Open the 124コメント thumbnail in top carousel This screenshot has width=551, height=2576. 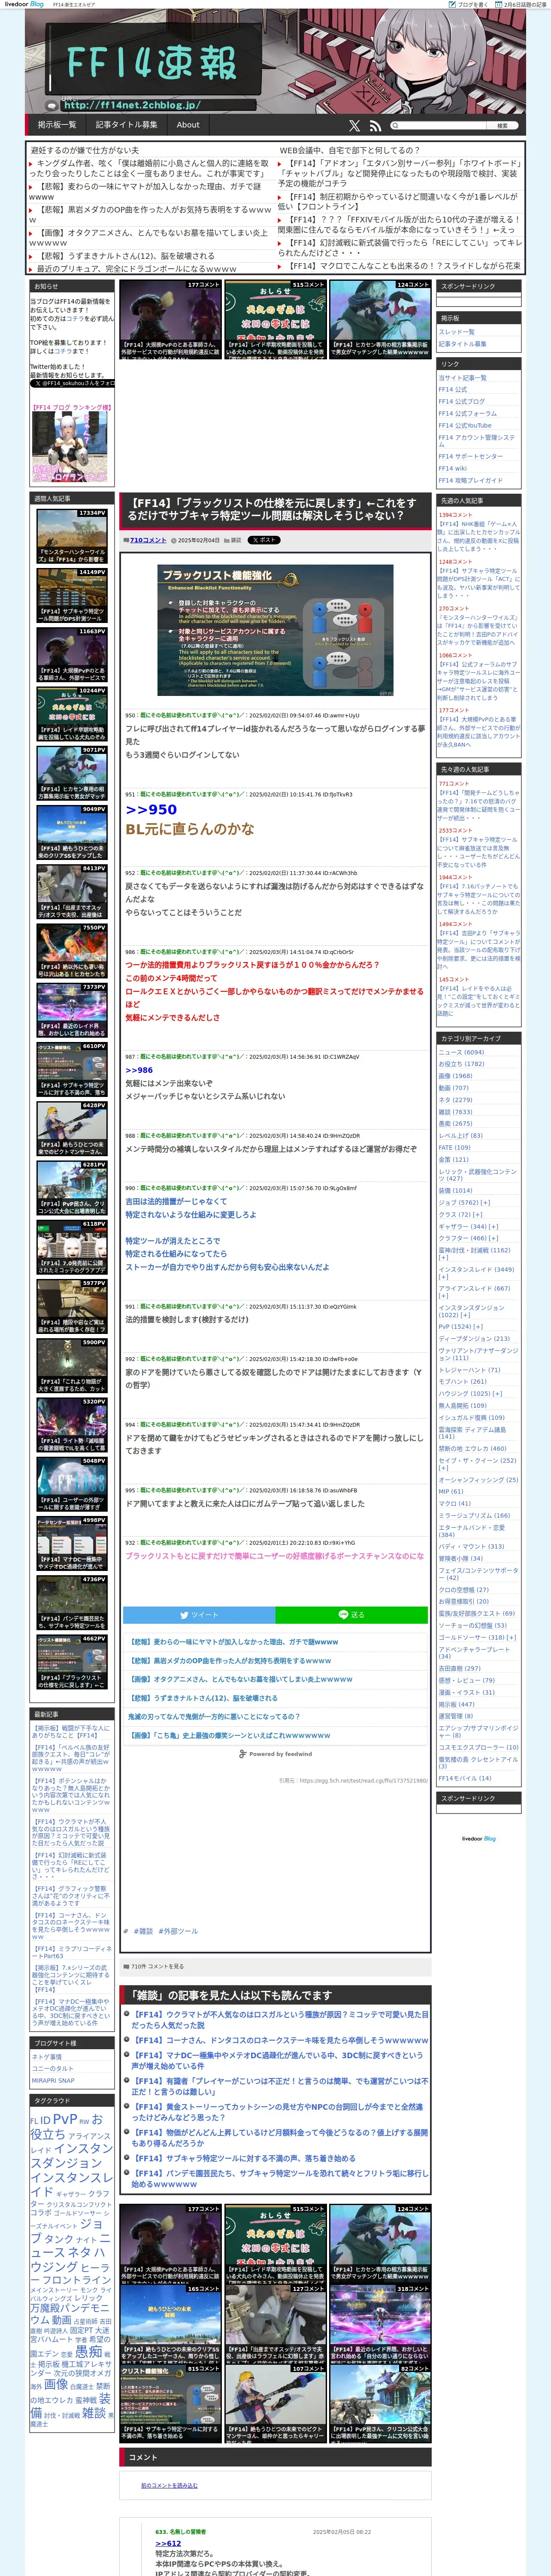tap(380, 319)
